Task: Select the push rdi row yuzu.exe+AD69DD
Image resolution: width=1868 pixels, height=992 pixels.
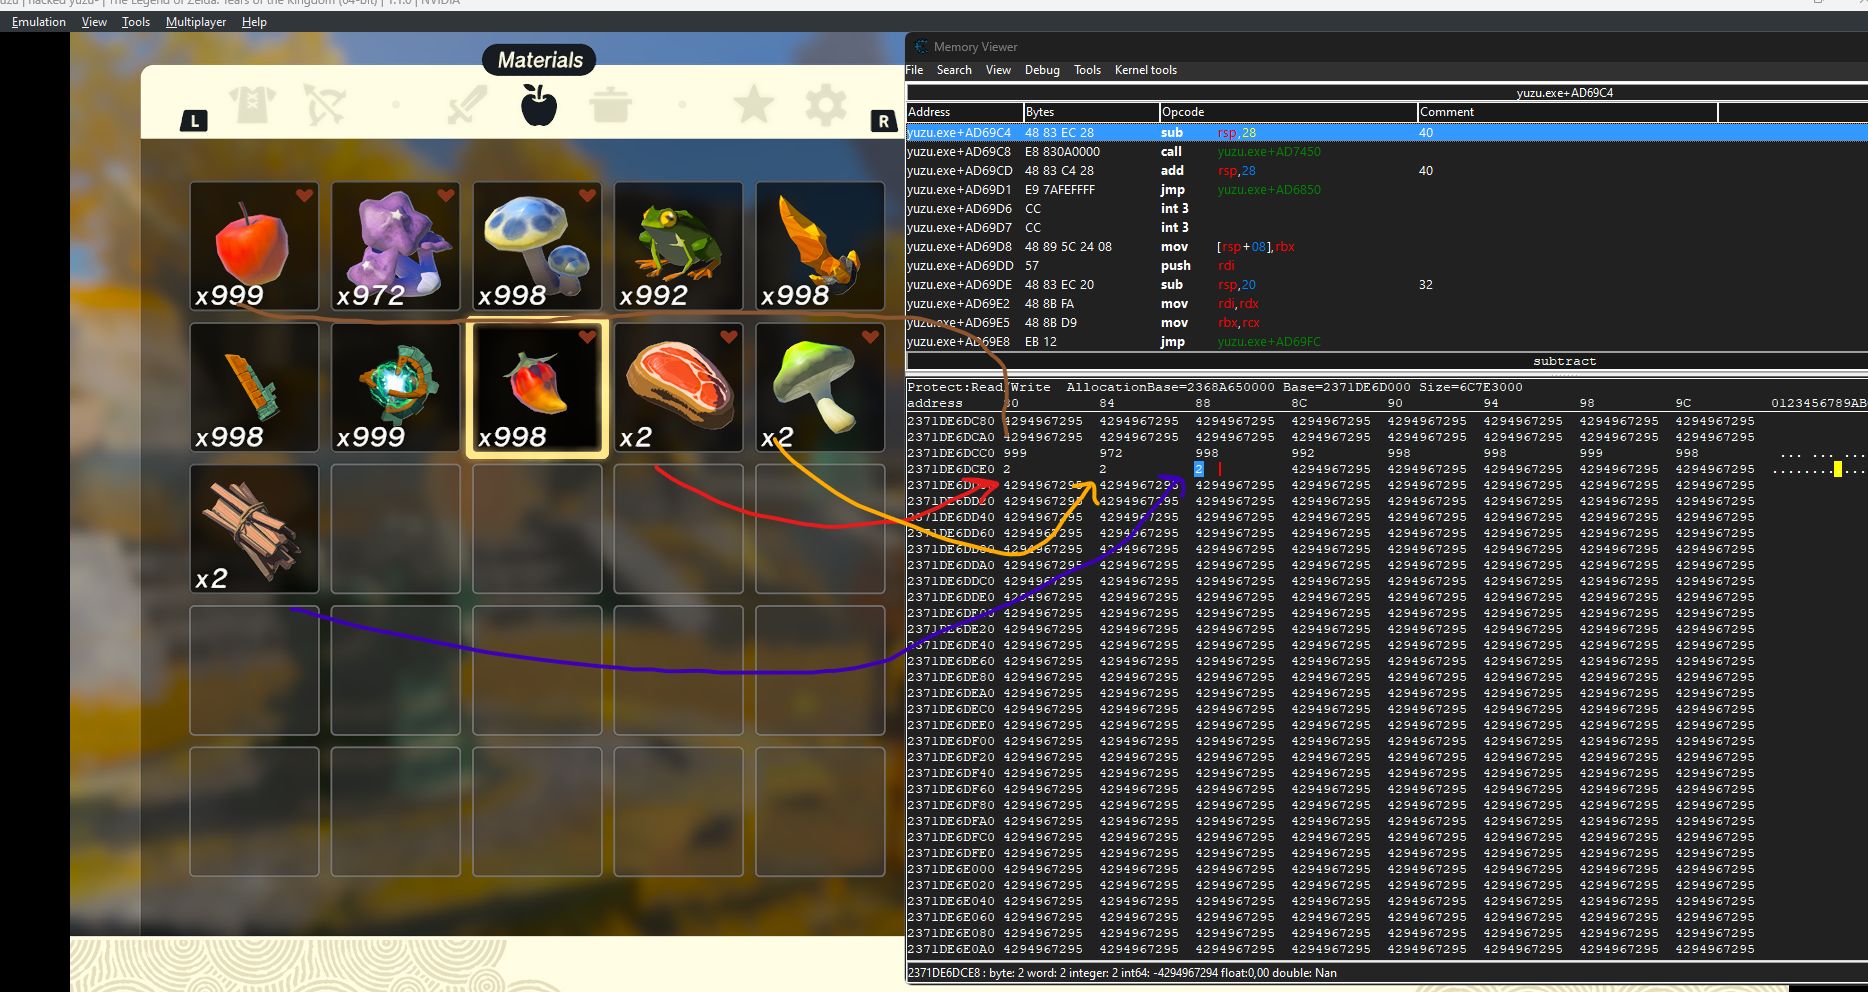Action: [x=1386, y=266]
